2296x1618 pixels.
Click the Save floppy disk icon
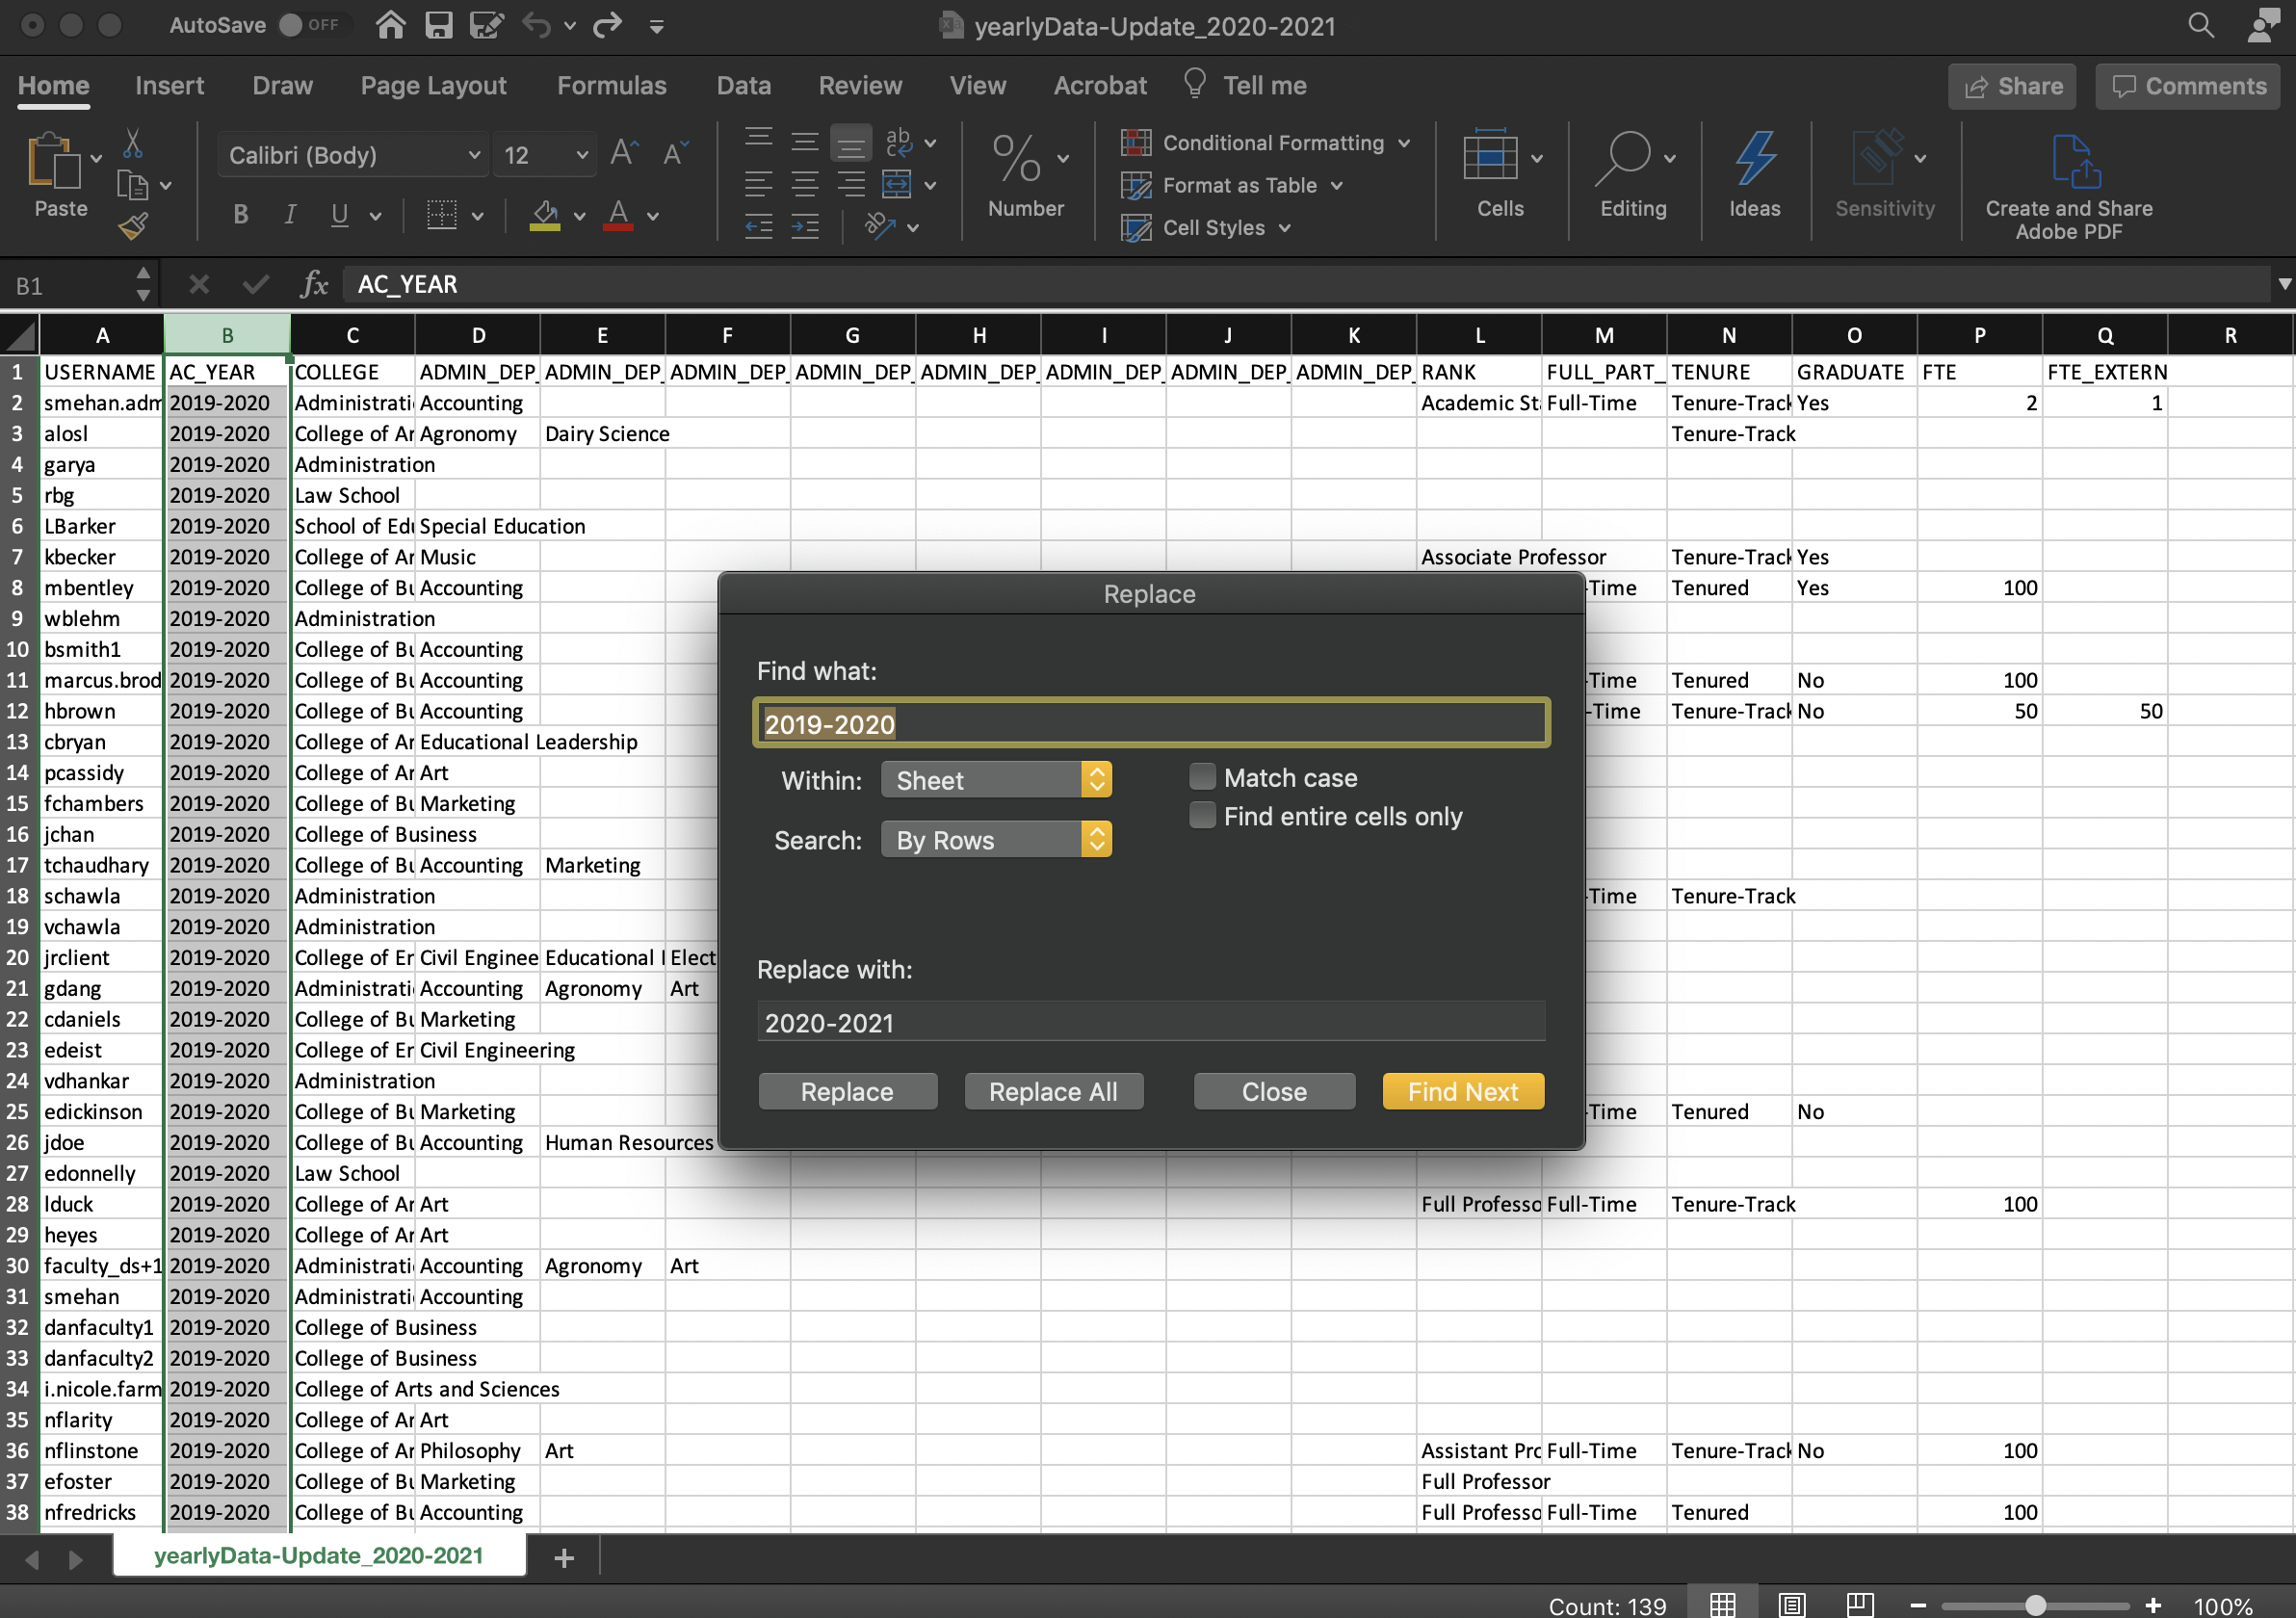click(x=439, y=25)
